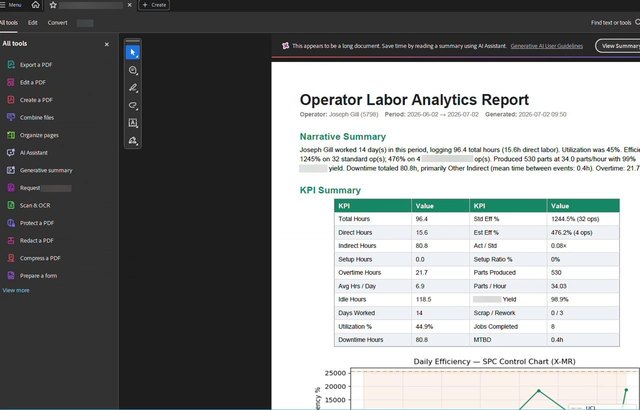Expand the tools list with View more
This screenshot has width=640, height=410.
16,290
